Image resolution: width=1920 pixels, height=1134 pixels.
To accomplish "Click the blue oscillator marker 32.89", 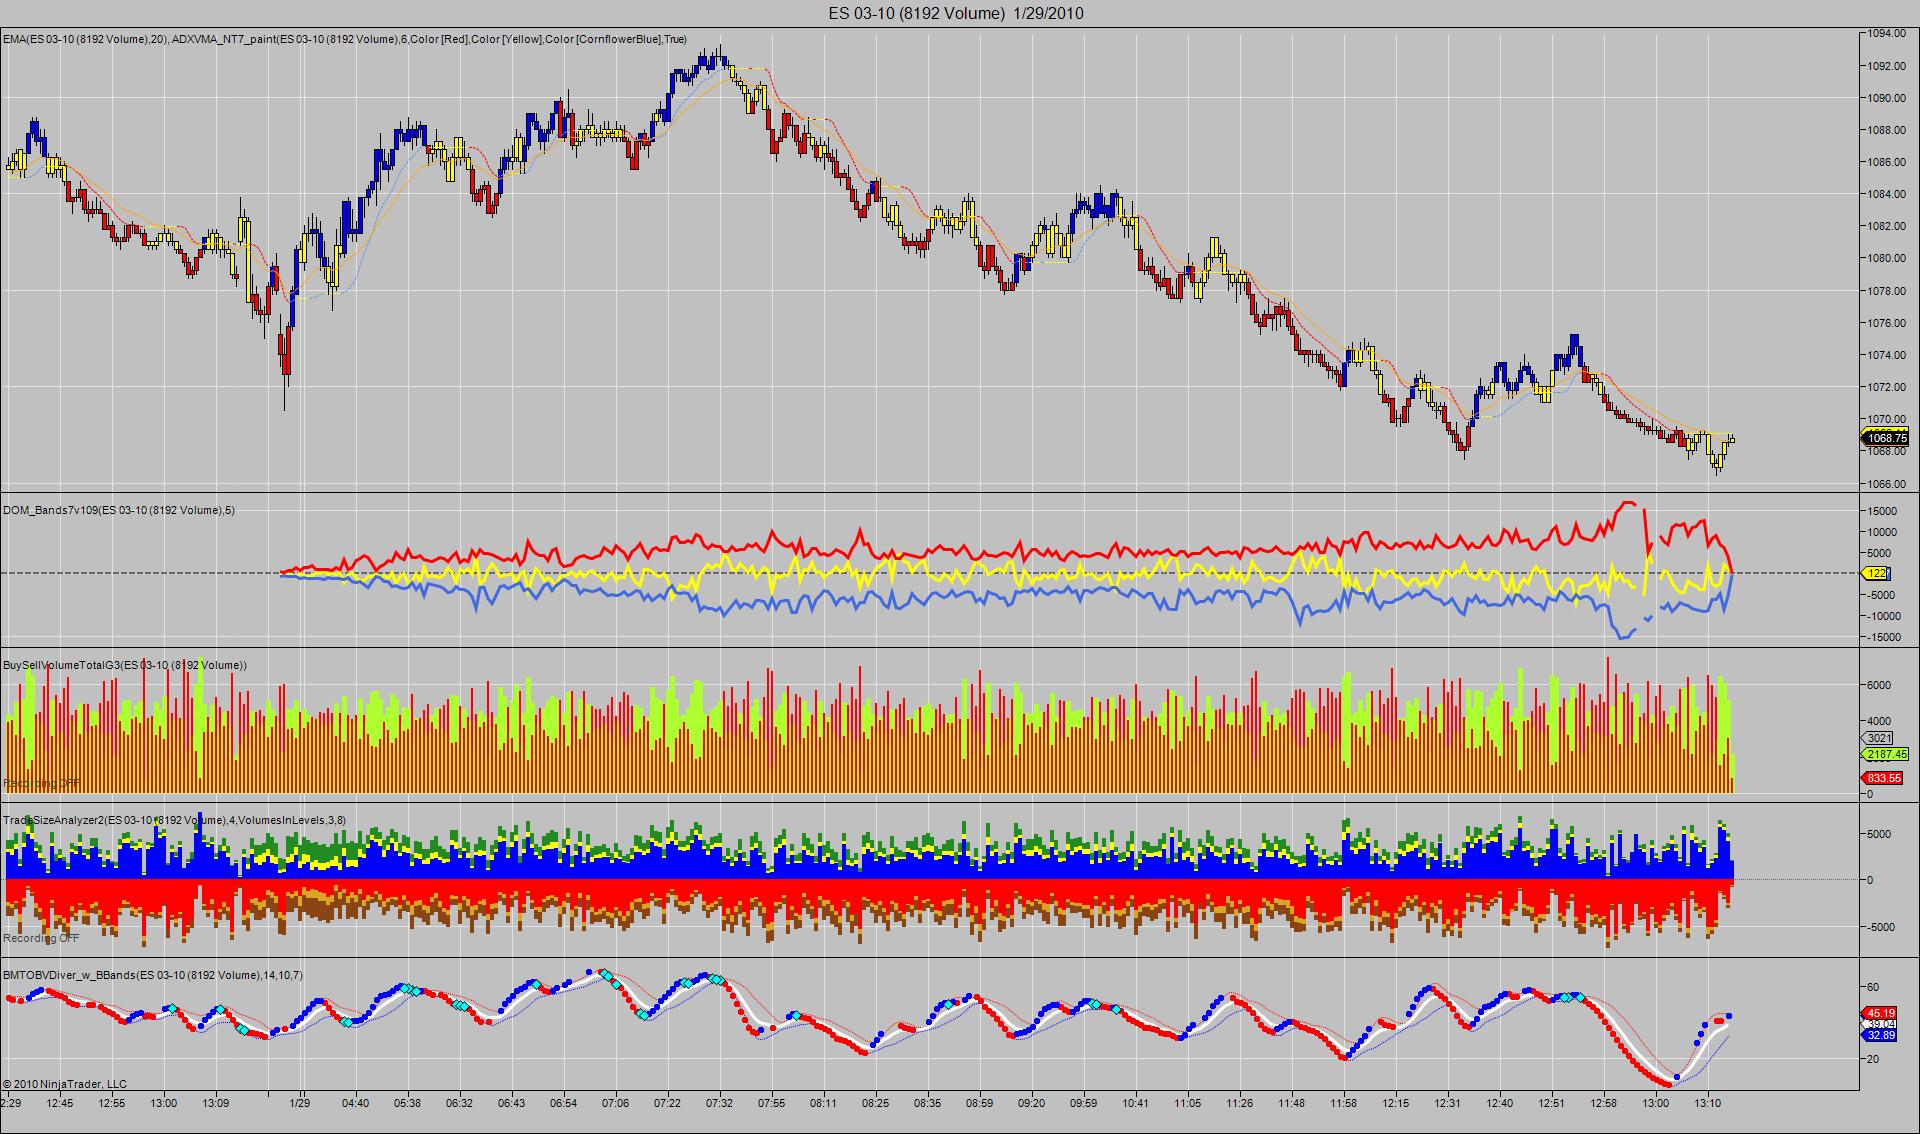I will (x=1881, y=1035).
